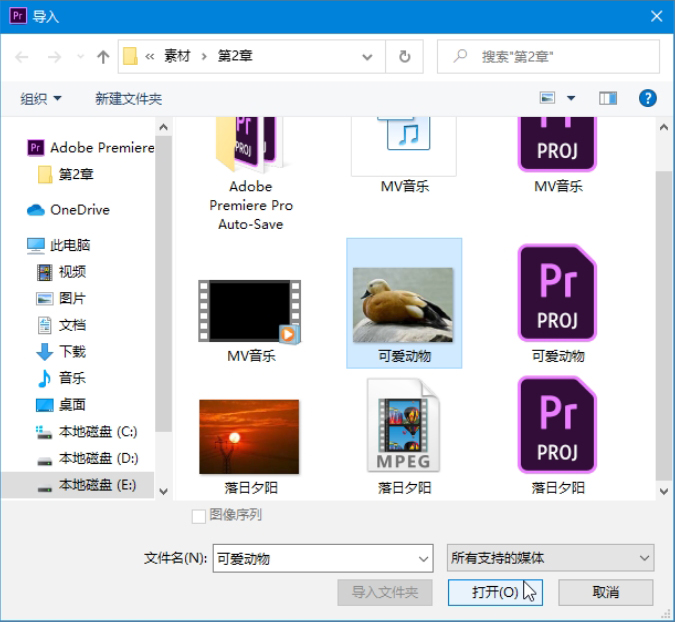This screenshot has height=622, width=675.
Task: Click 打开(O) button
Action: 495,592
